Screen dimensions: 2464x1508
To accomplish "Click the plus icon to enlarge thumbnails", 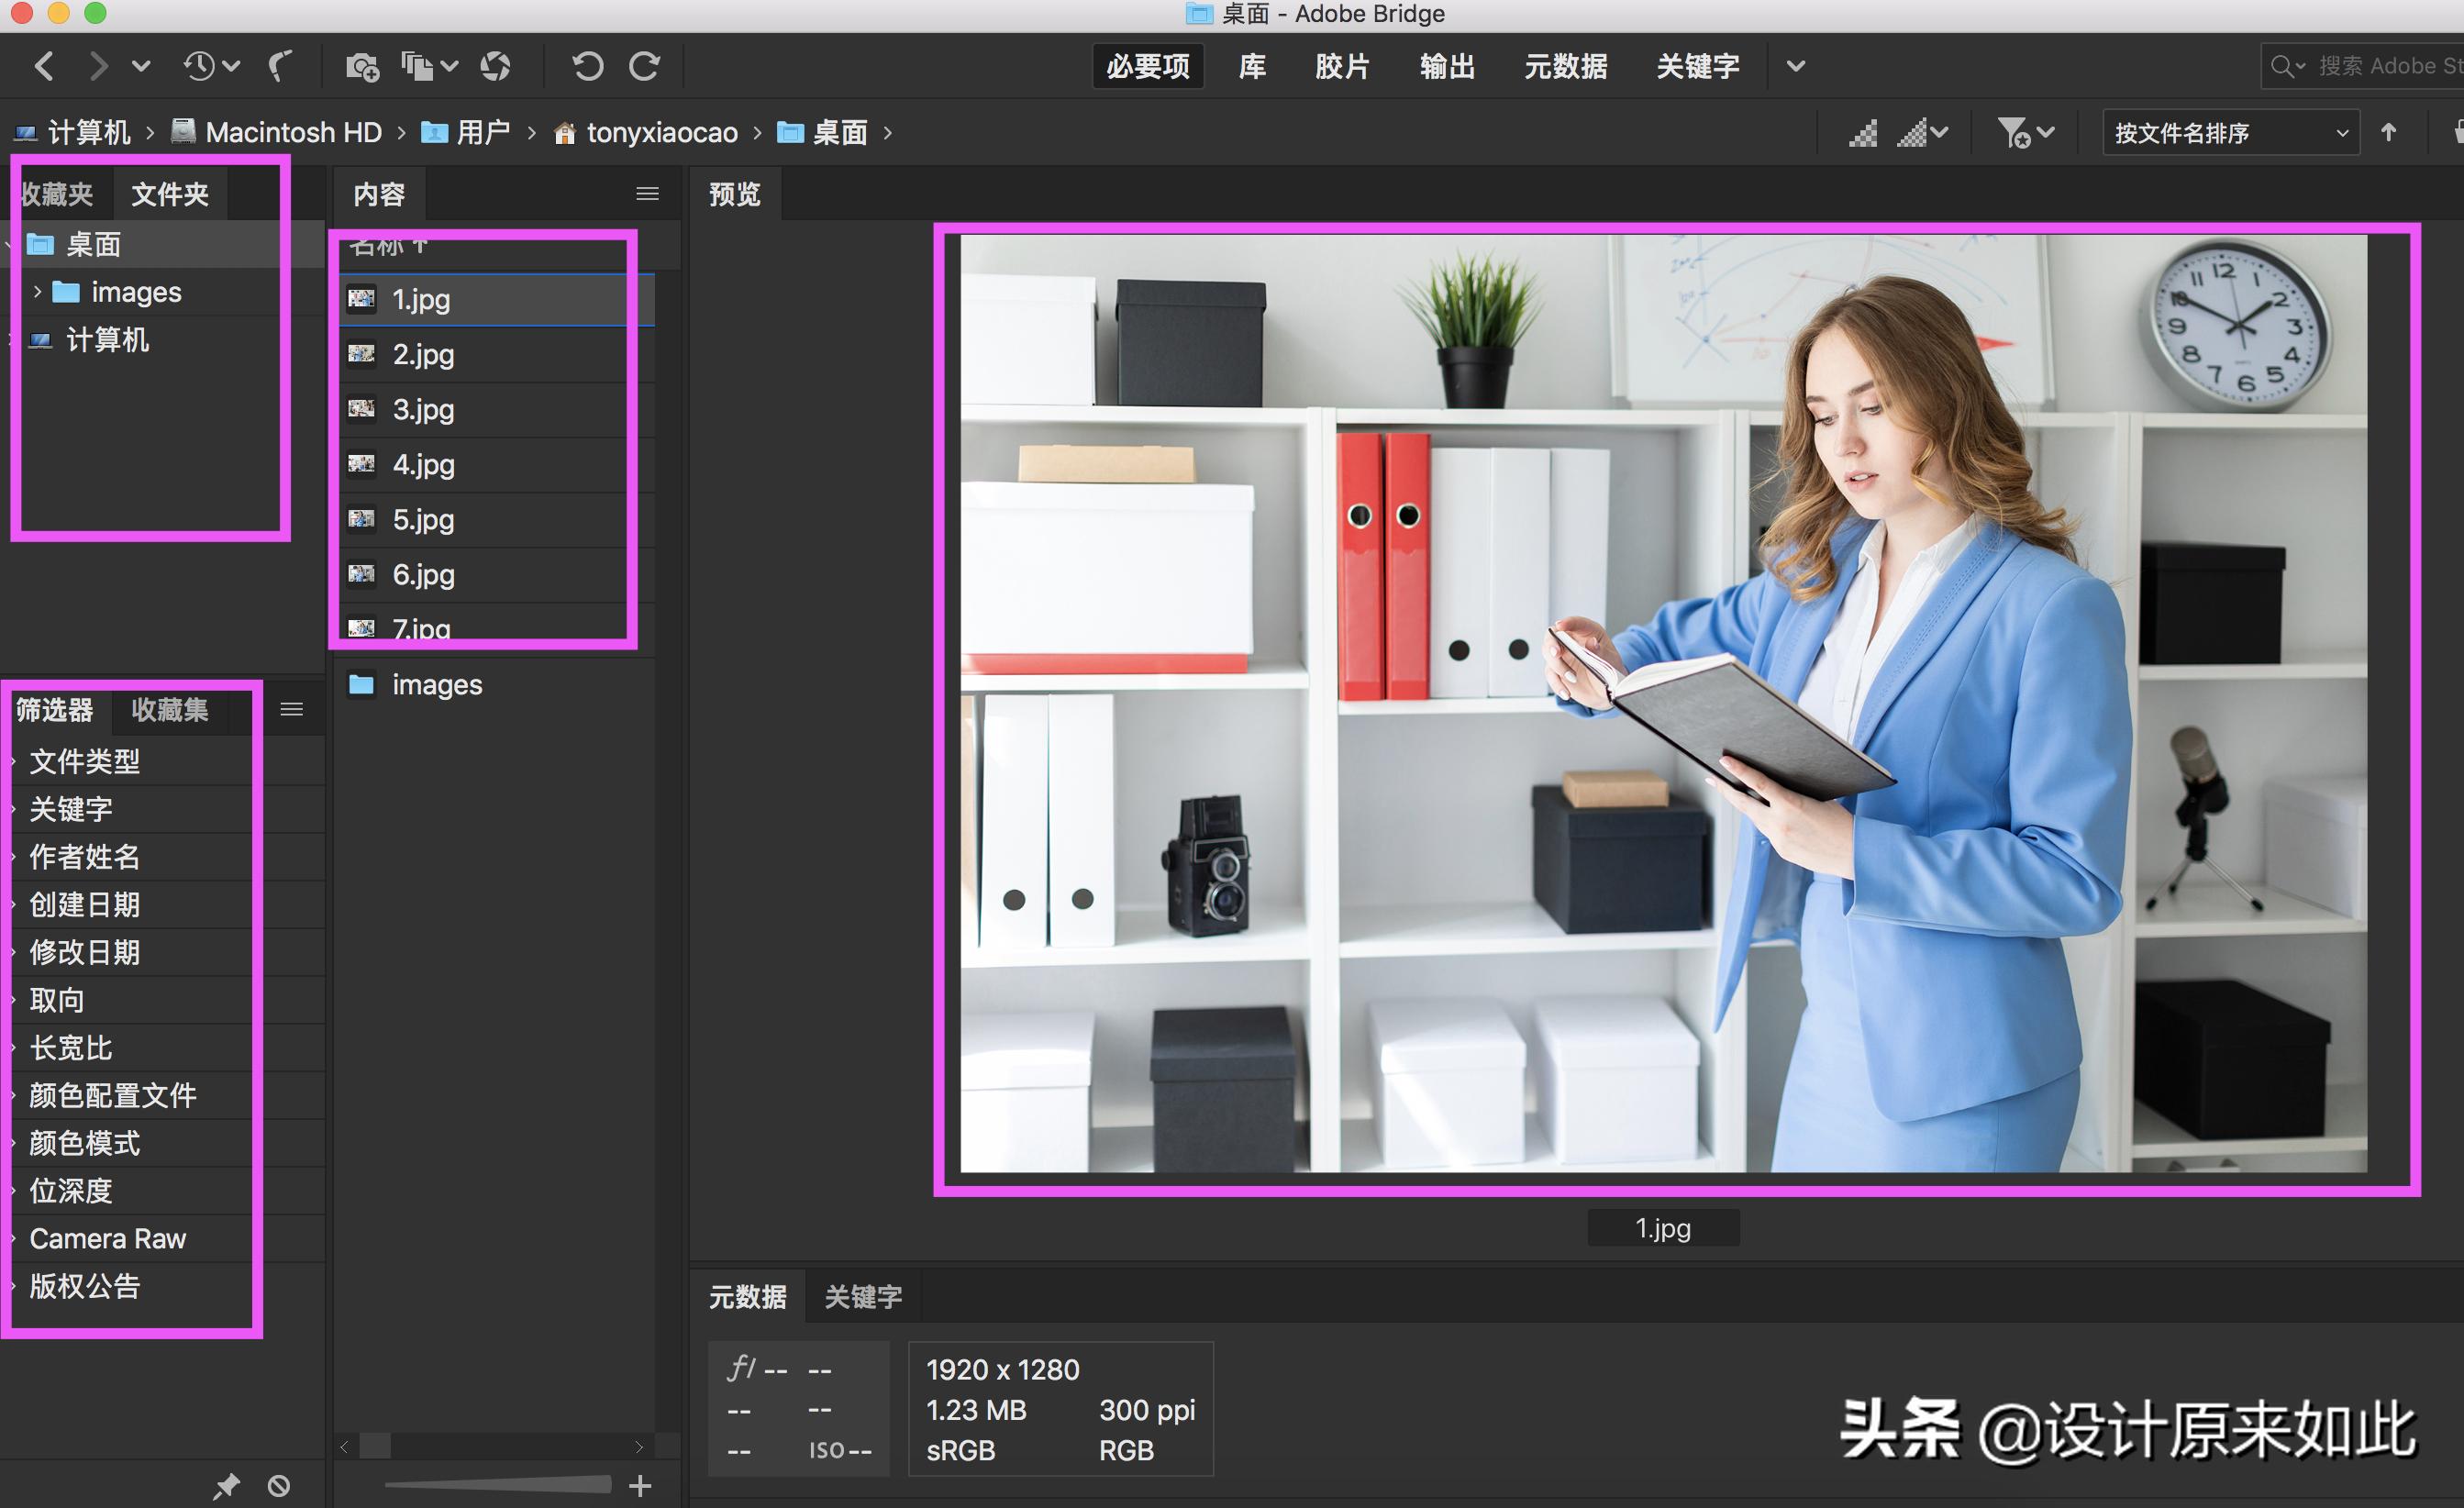I will [x=640, y=1486].
